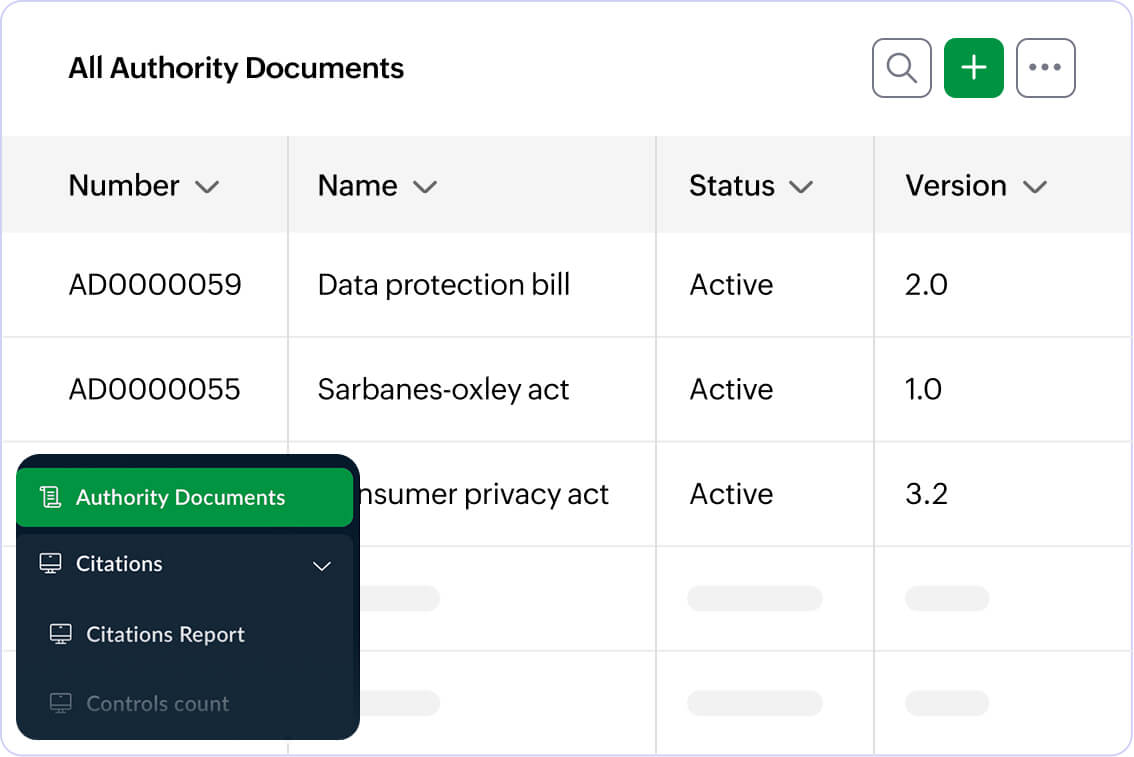Open the Sarbanes-oxley act document
The width and height of the screenshot is (1134, 757).
(x=443, y=389)
